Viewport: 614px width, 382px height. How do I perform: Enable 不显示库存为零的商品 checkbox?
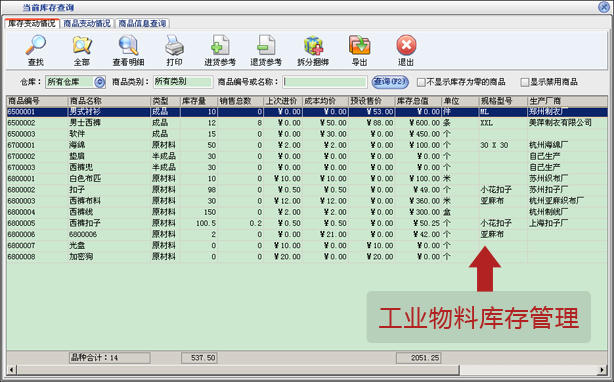[x=421, y=82]
